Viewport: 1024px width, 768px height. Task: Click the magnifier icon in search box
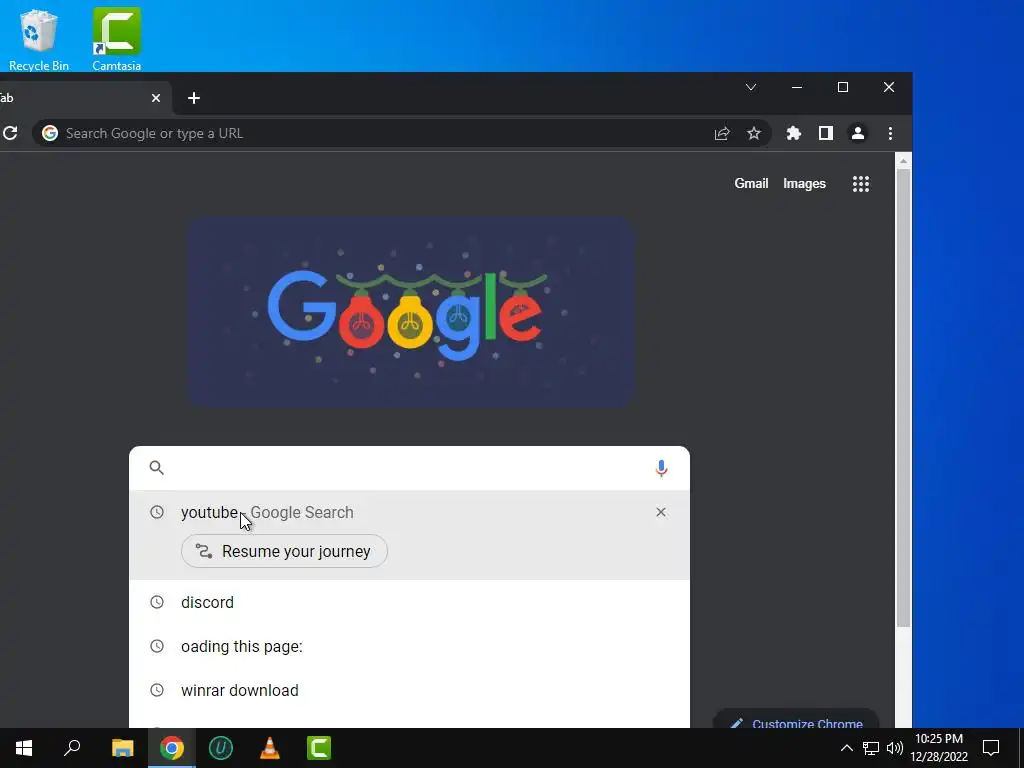[x=157, y=468]
